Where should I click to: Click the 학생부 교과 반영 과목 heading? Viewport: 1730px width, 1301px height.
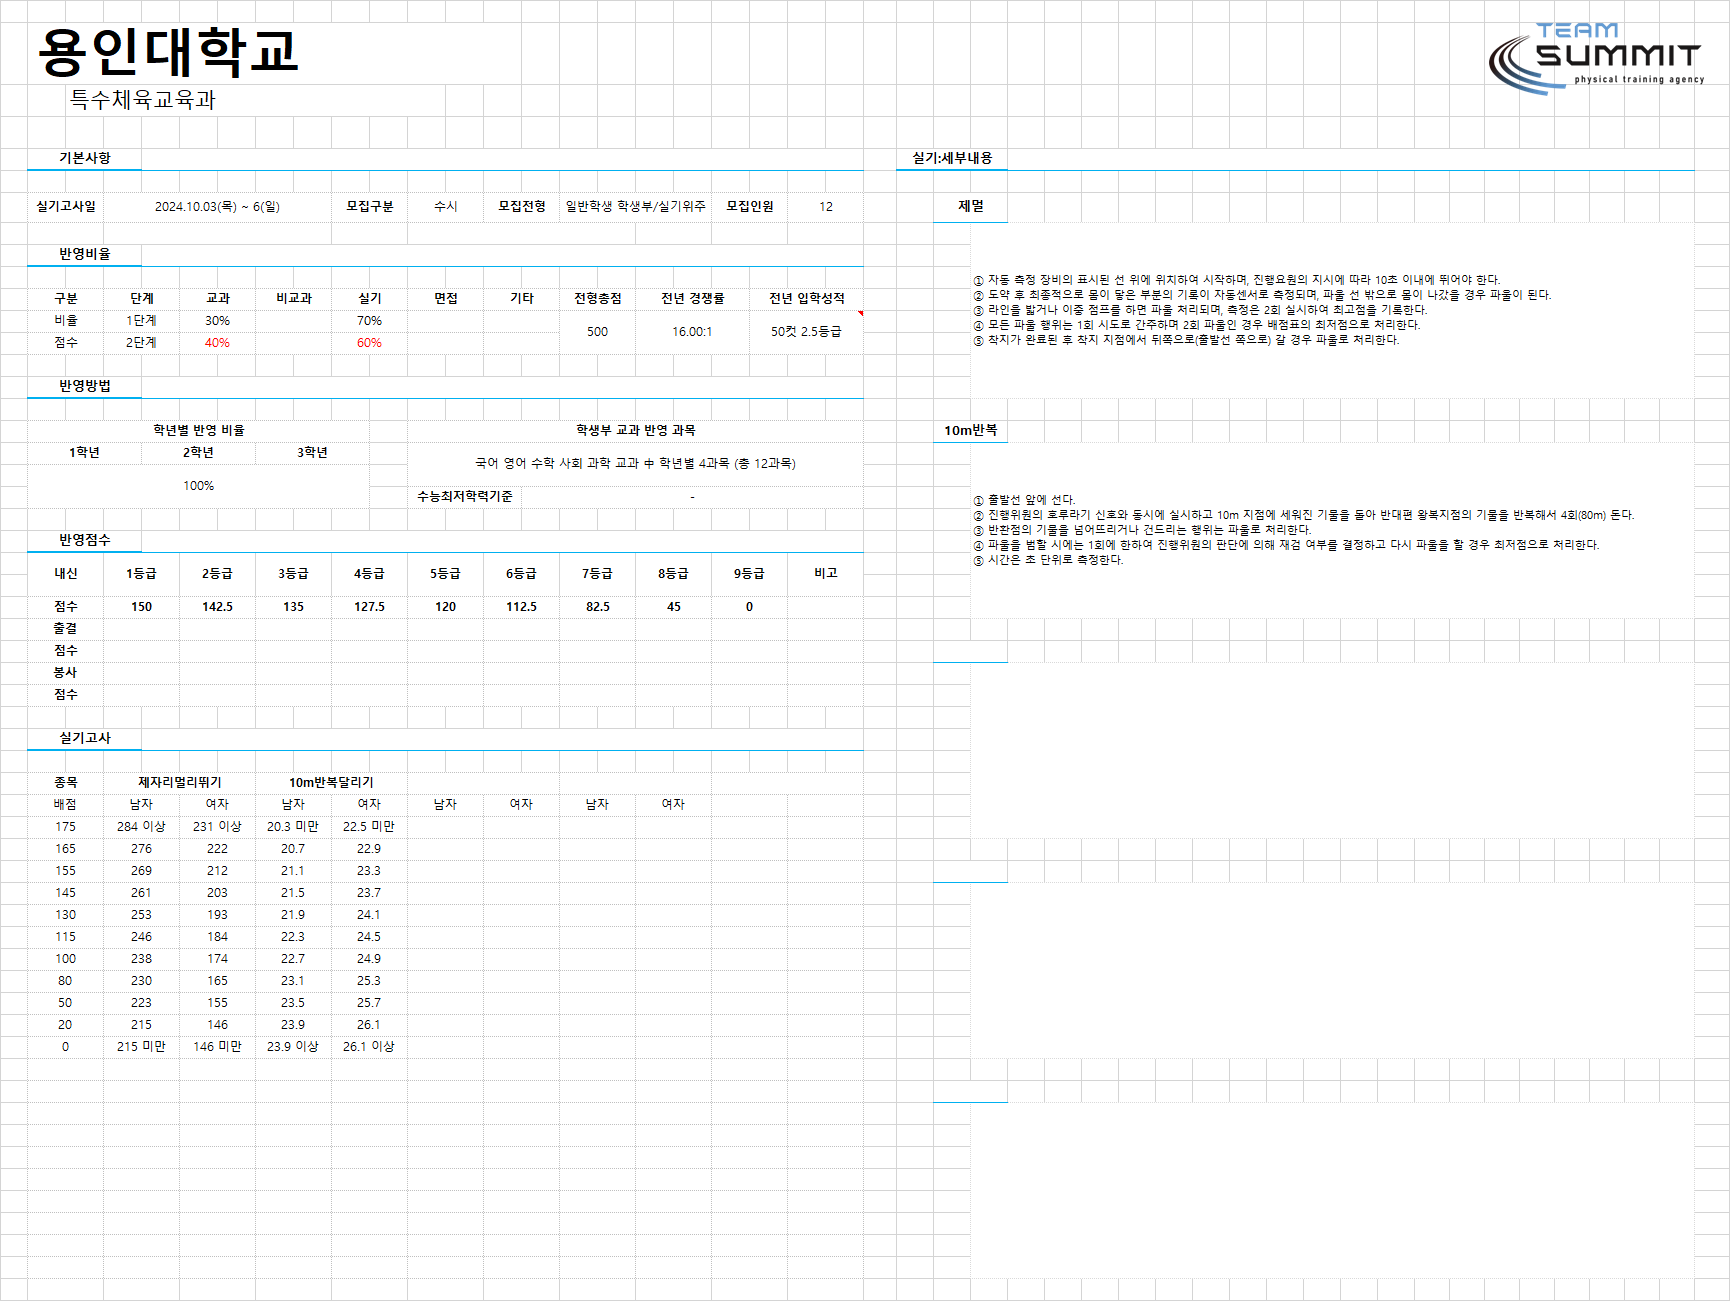[636, 430]
